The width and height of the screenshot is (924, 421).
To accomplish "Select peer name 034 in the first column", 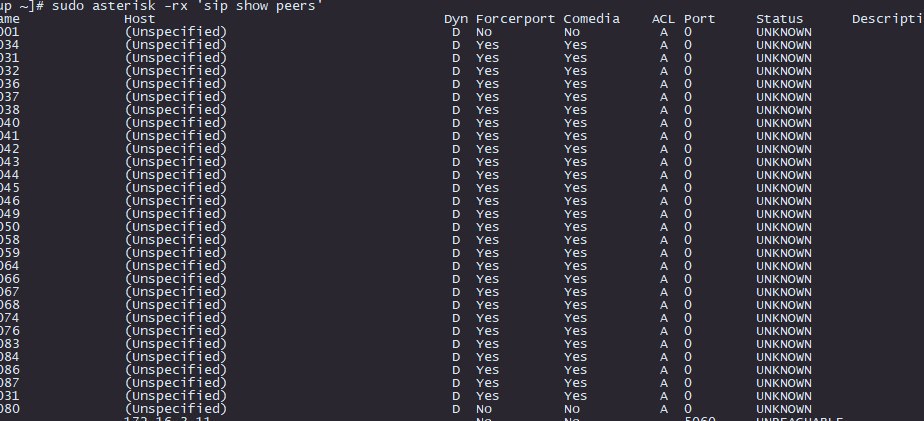I will pos(9,45).
